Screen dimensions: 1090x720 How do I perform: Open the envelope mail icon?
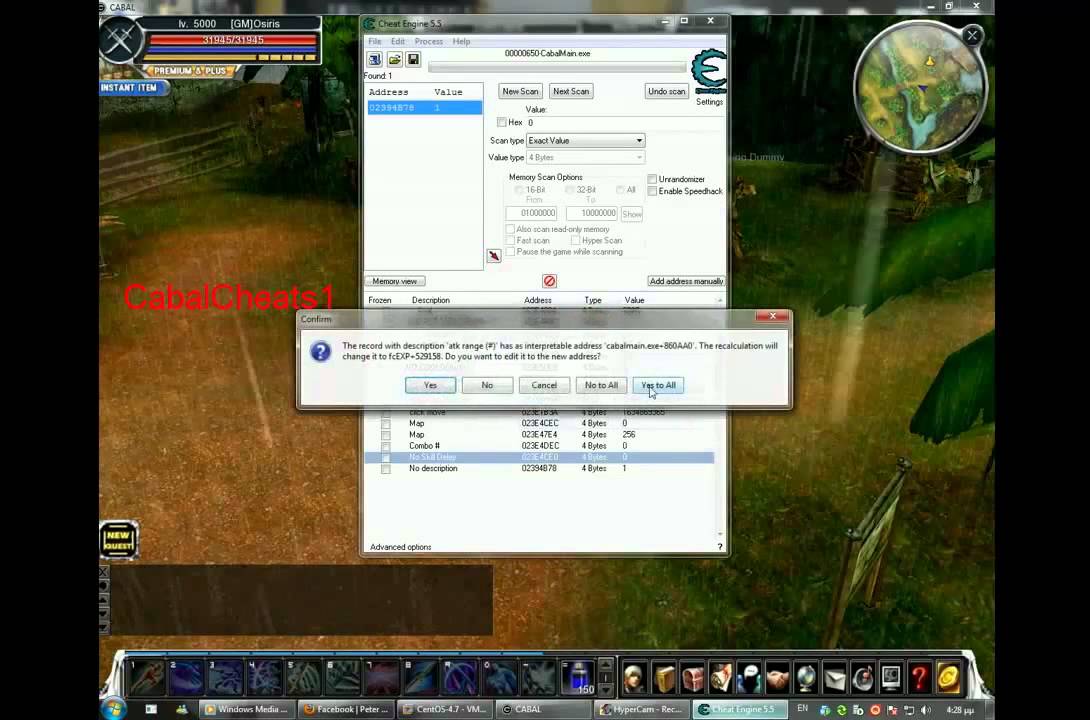[x=834, y=677]
